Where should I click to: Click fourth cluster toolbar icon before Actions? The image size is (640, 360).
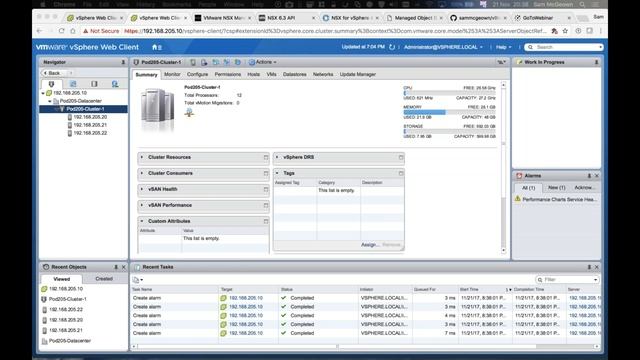227,62
